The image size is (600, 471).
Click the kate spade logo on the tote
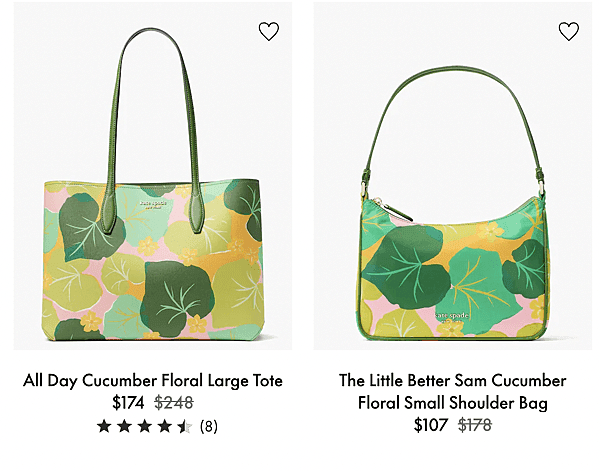tap(153, 204)
